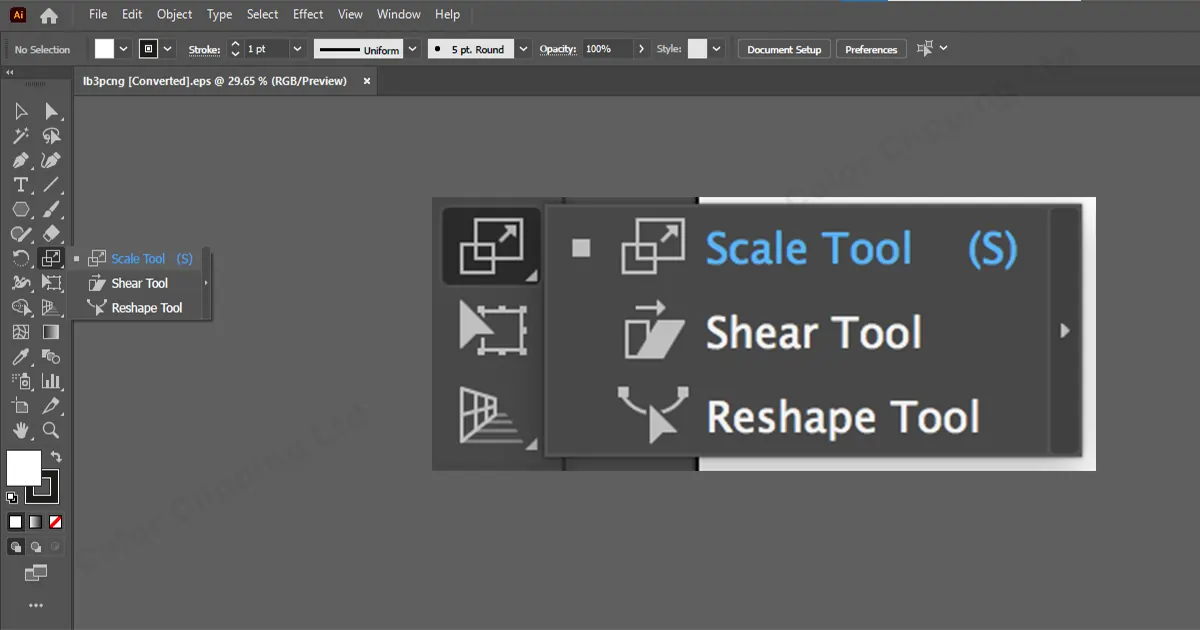This screenshot has height=630, width=1200.
Task: Open the Stroke panel link
Action: click(204, 50)
